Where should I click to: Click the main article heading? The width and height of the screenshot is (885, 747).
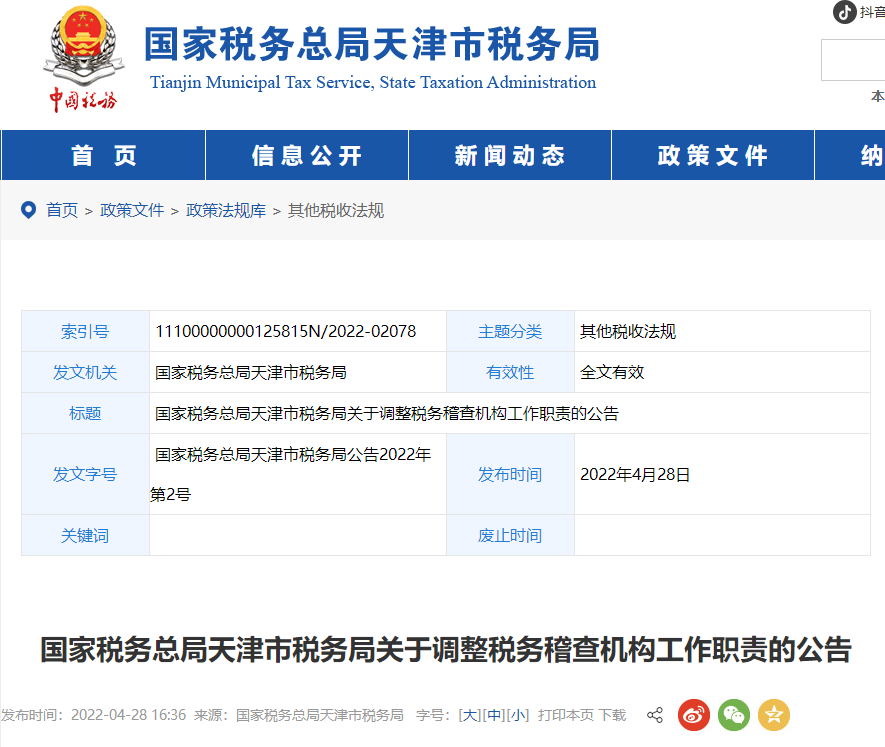click(x=445, y=649)
